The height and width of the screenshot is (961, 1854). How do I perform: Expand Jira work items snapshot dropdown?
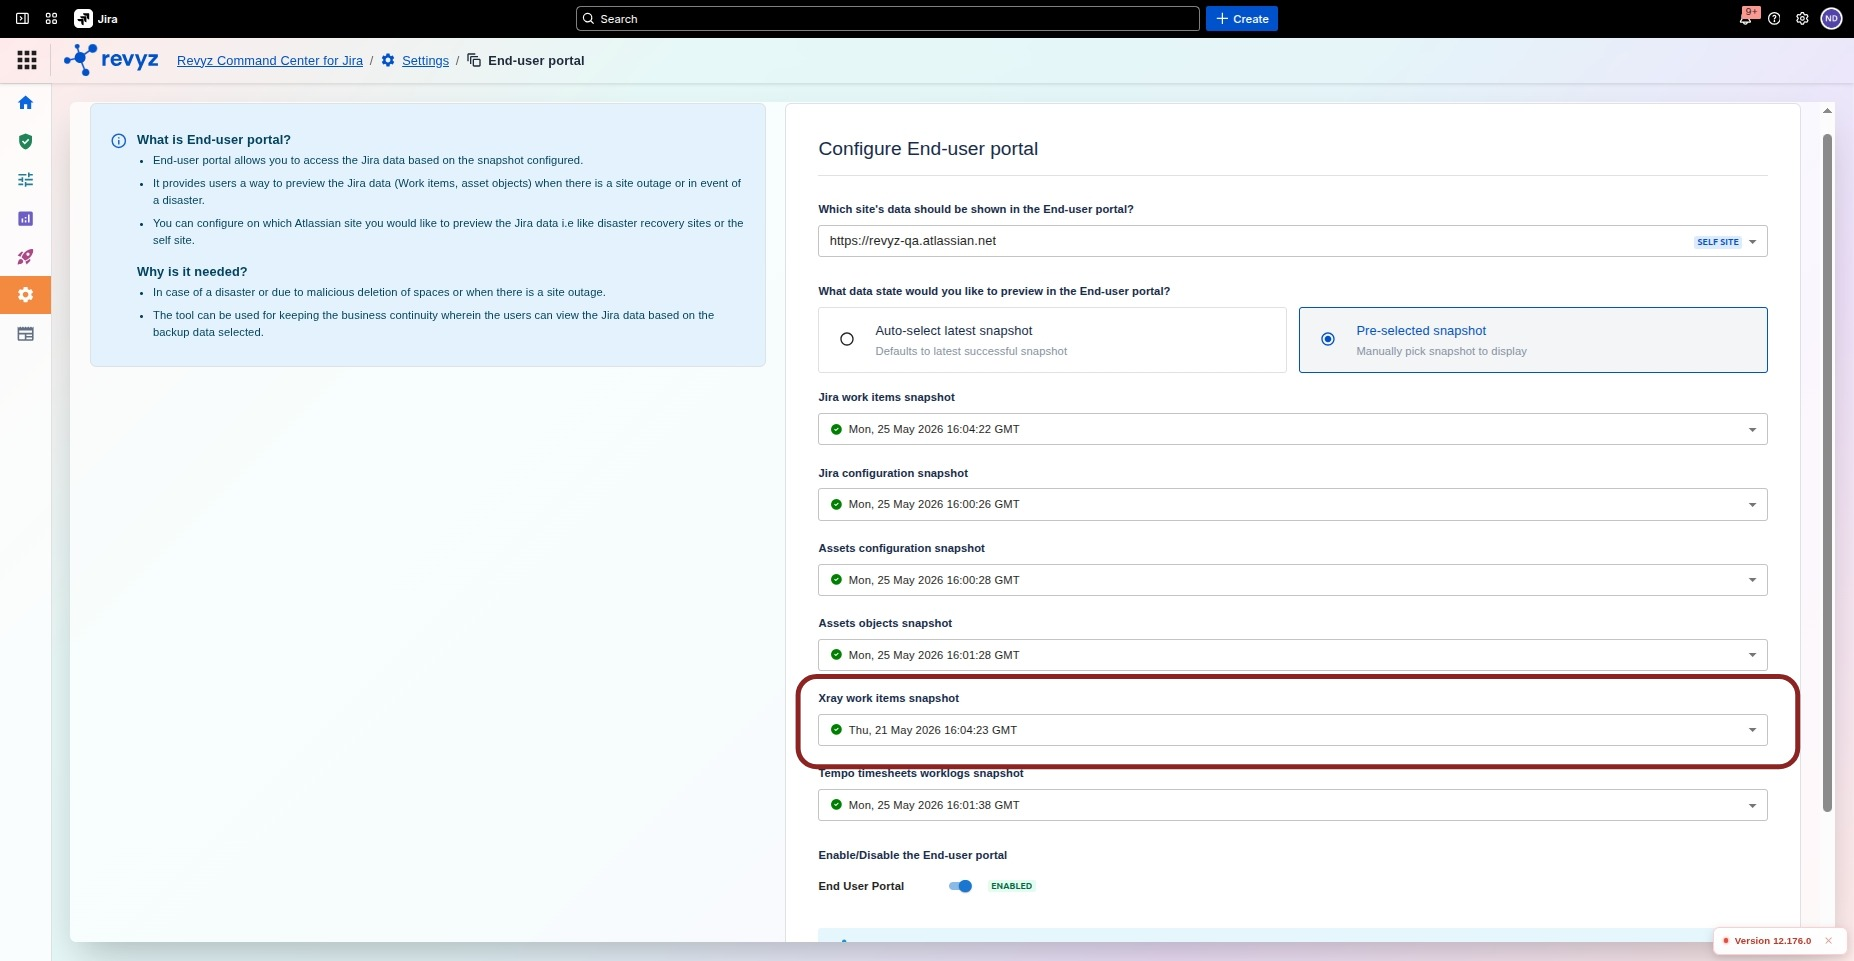click(1292, 429)
